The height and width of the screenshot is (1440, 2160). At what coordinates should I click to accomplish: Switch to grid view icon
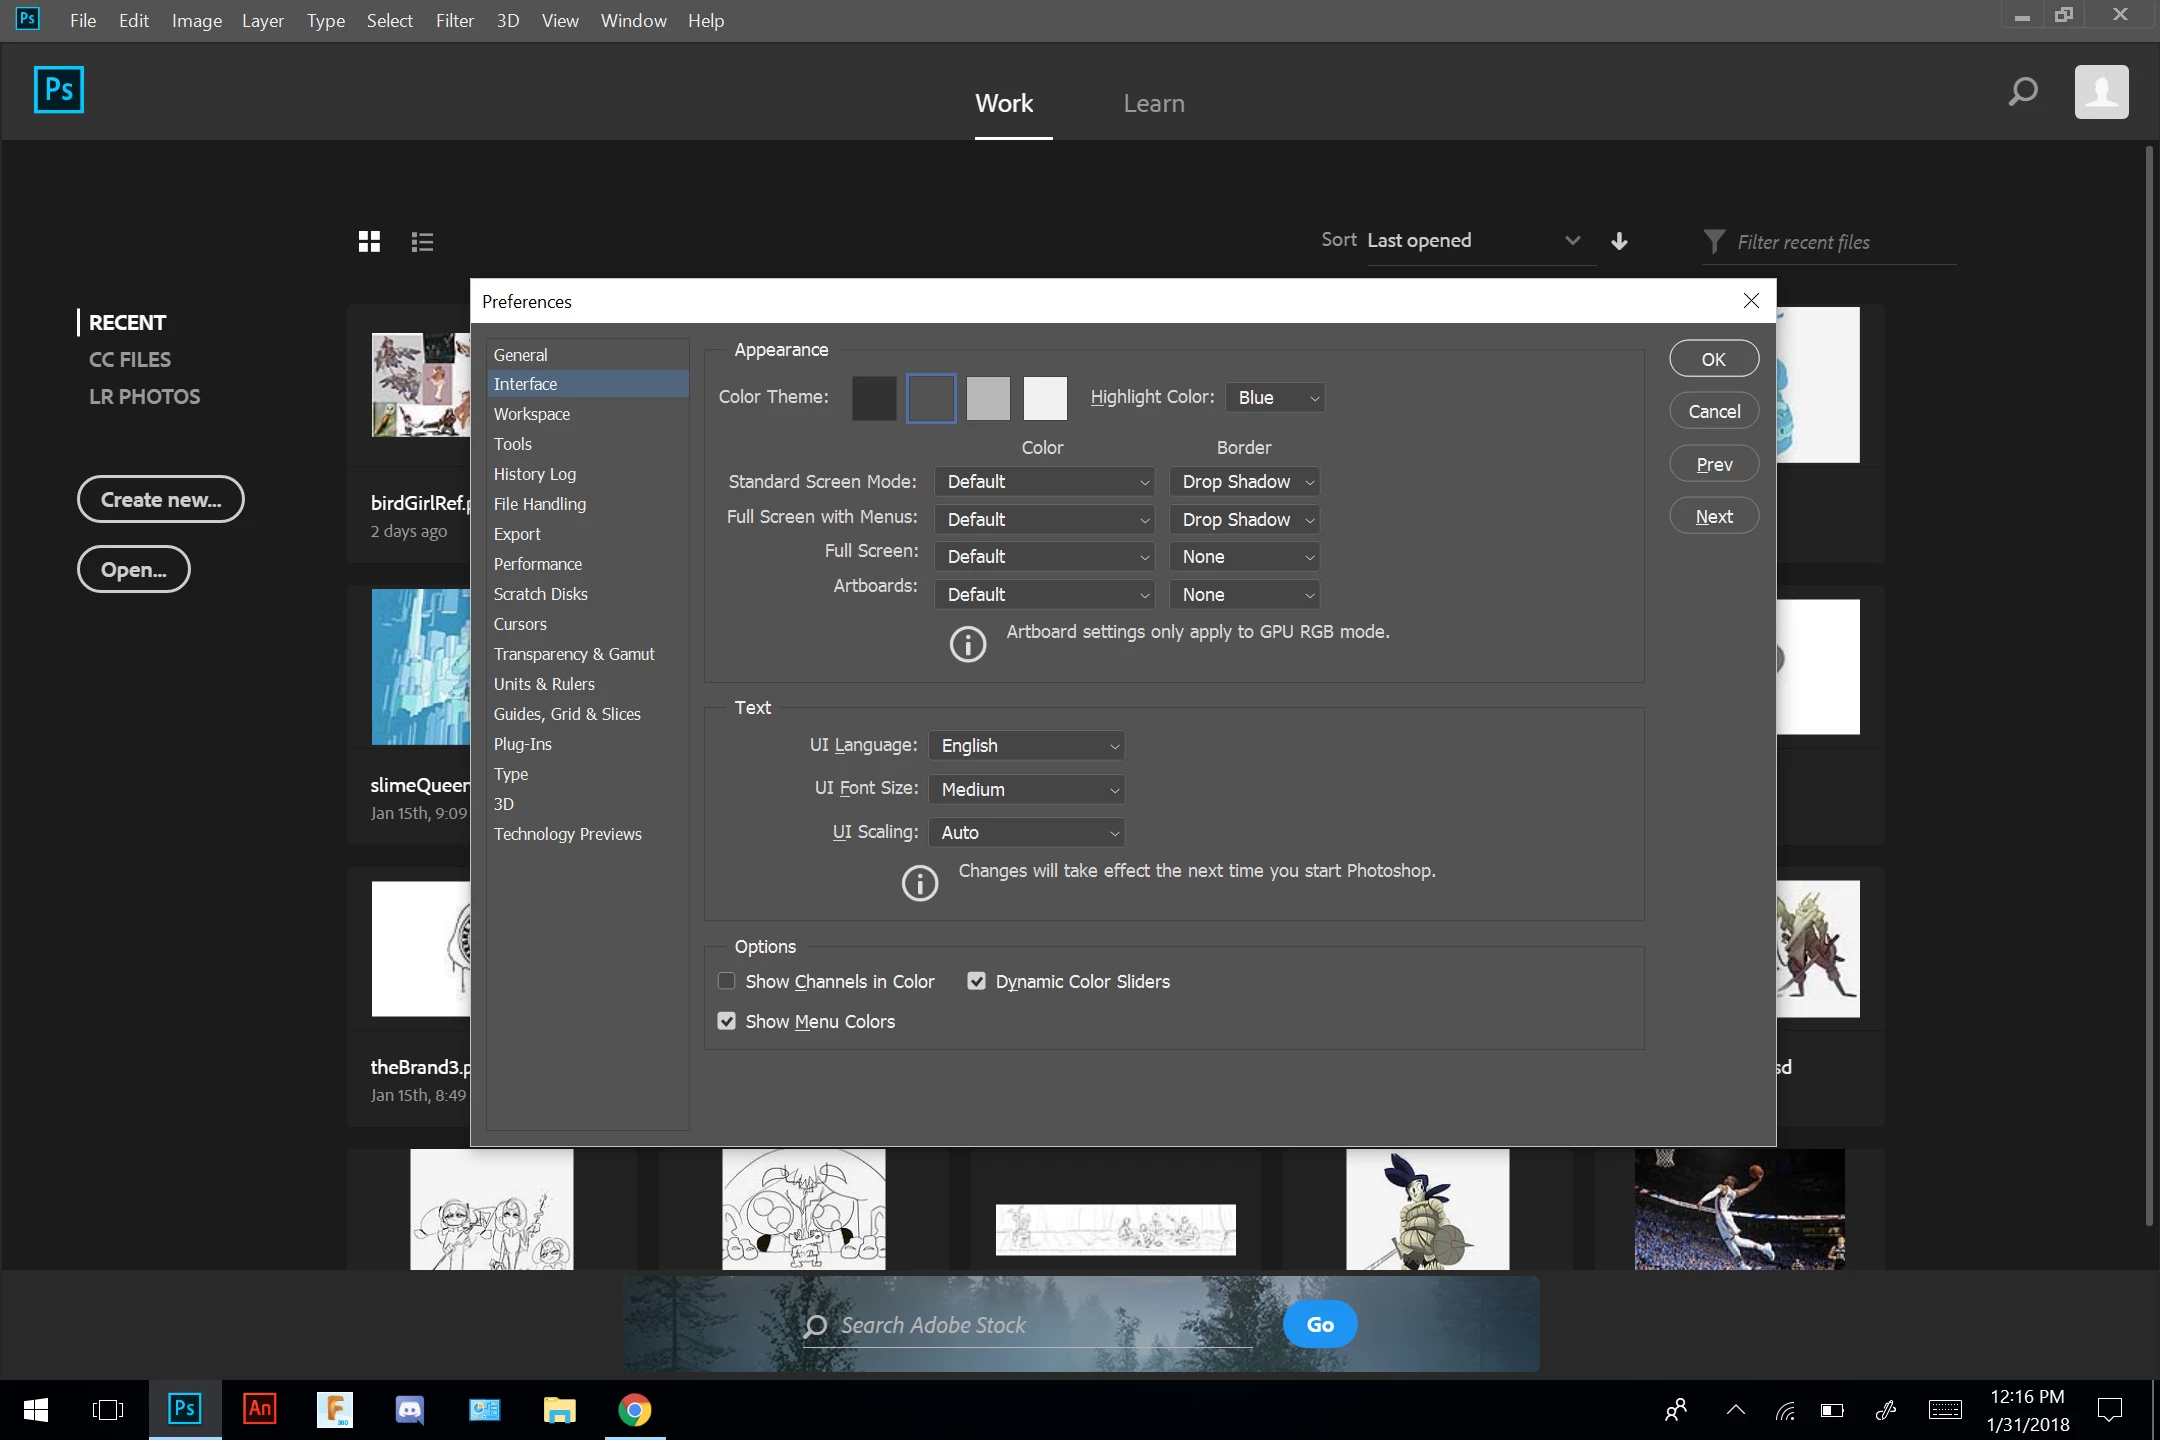tap(369, 241)
